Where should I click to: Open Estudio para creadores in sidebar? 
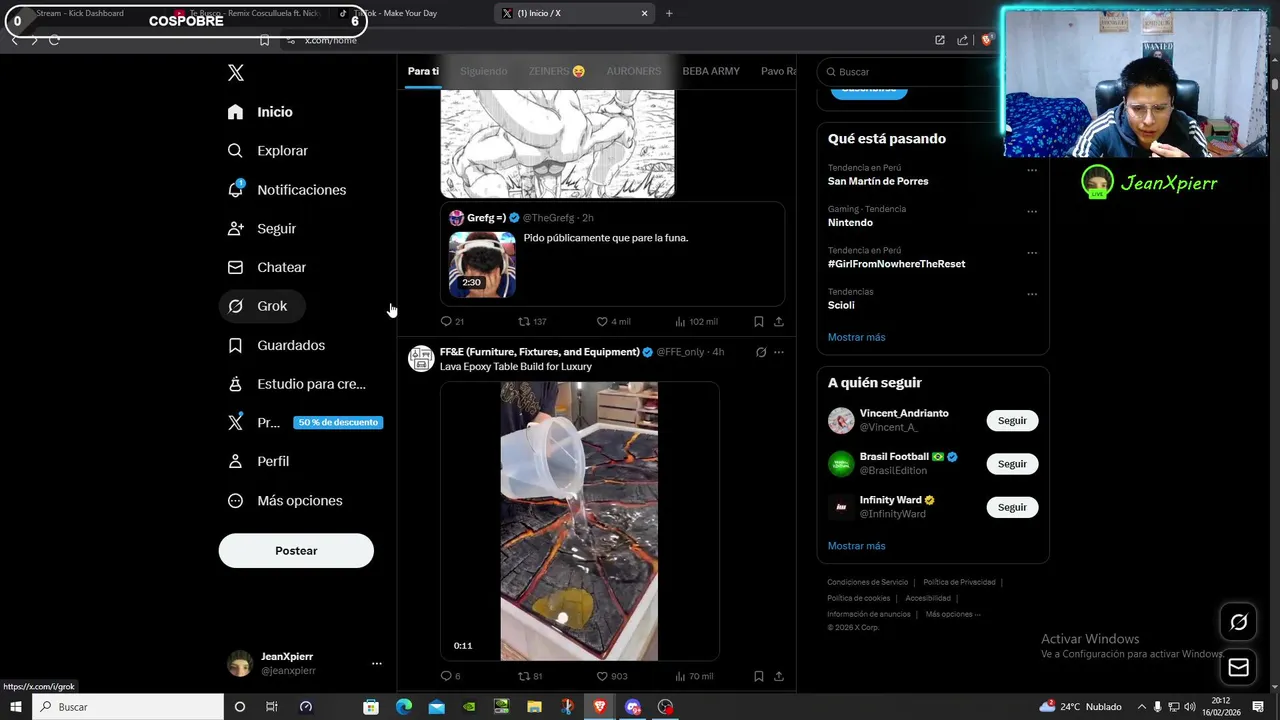click(297, 384)
